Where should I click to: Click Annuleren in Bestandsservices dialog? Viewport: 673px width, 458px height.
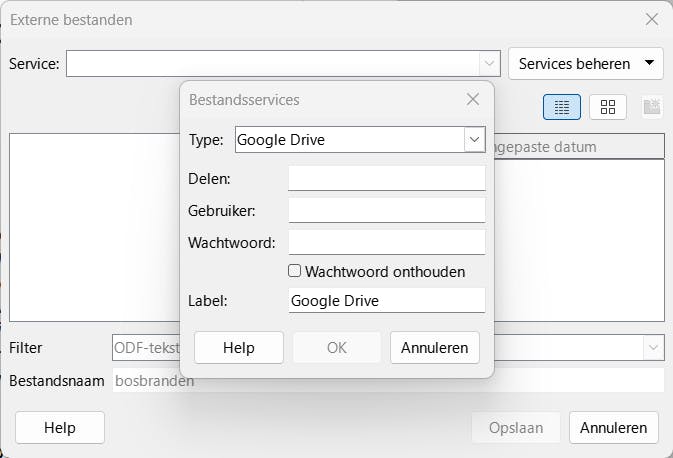click(435, 348)
